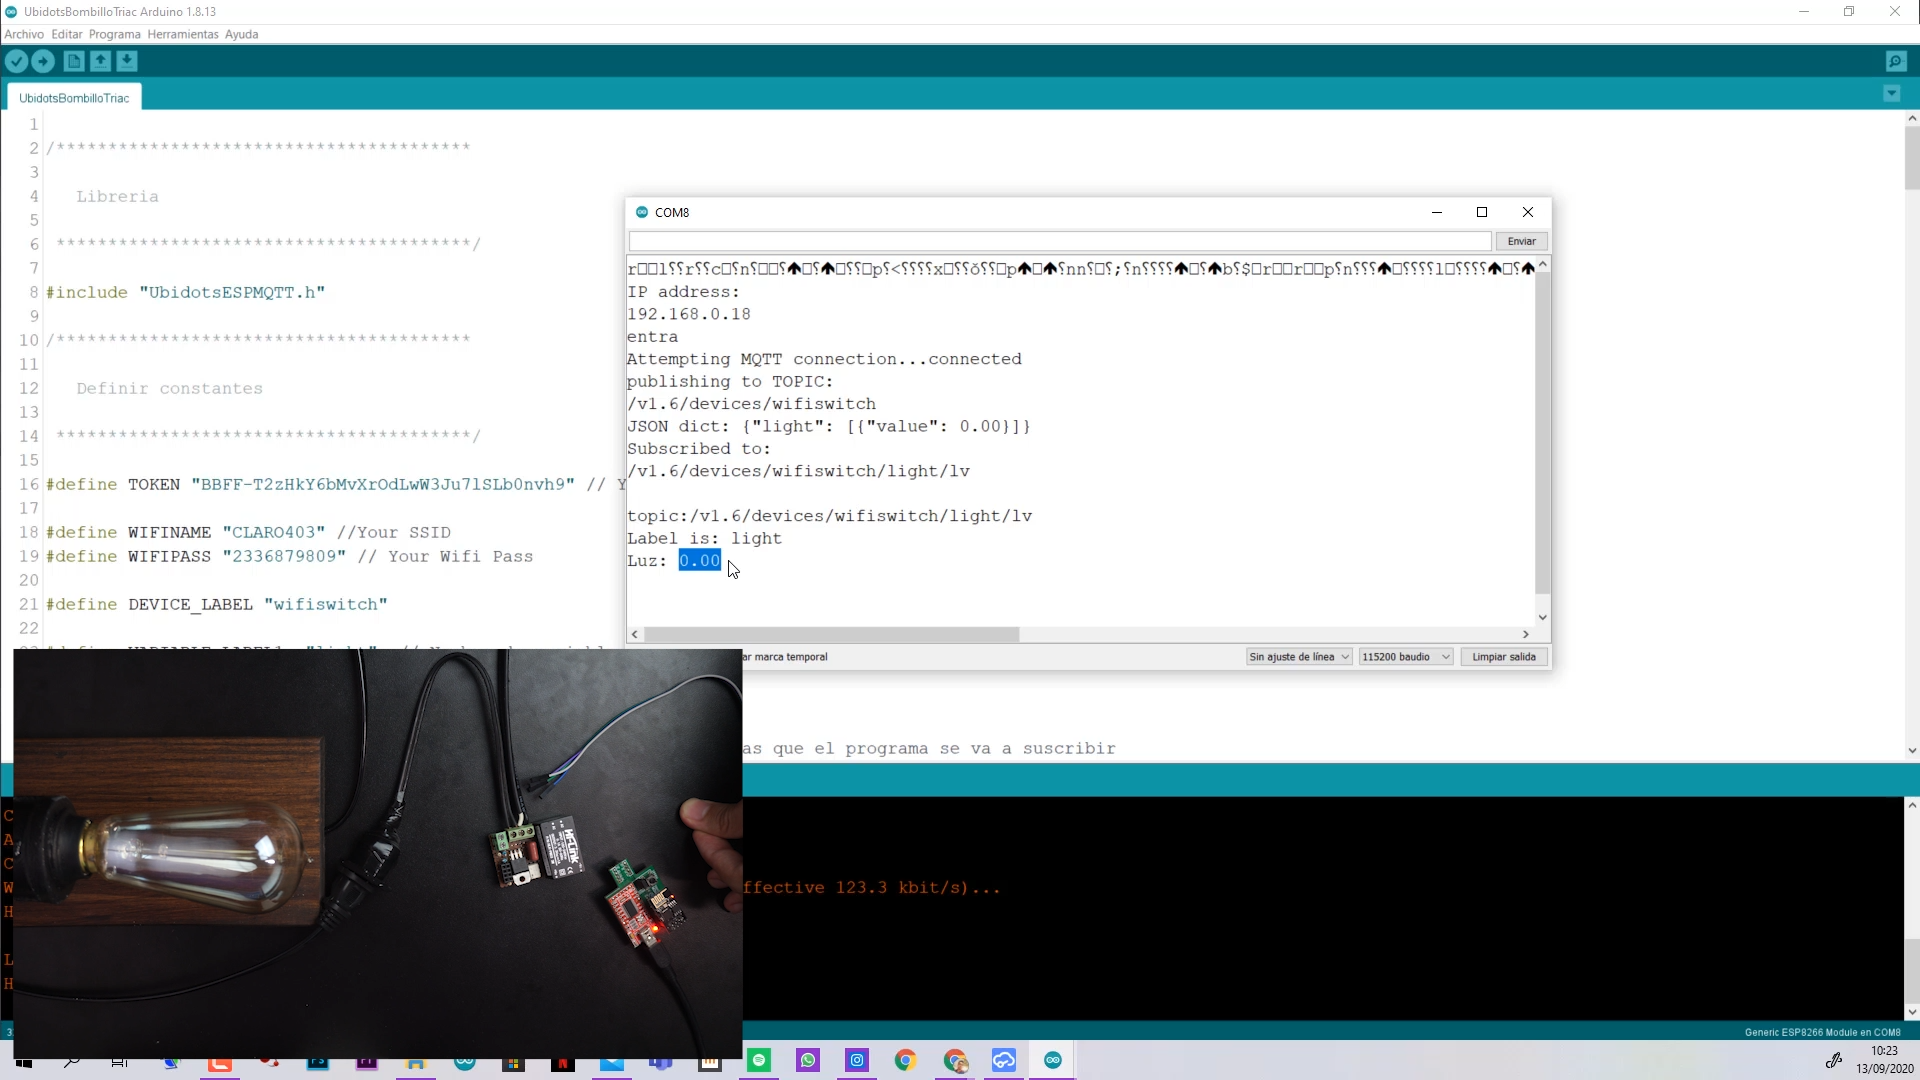The width and height of the screenshot is (1920, 1080).
Task: Open the Programa menu
Action: (x=114, y=34)
